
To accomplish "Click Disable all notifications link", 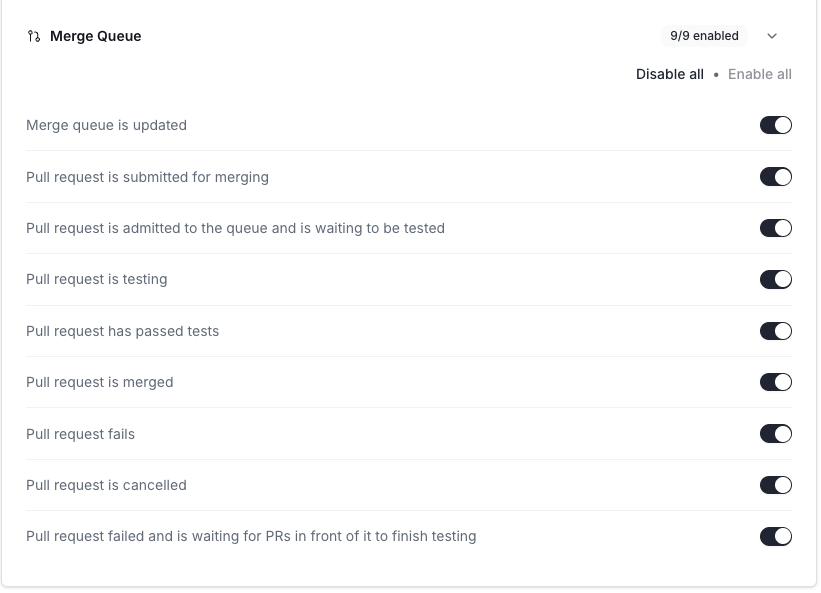I will 670,74.
